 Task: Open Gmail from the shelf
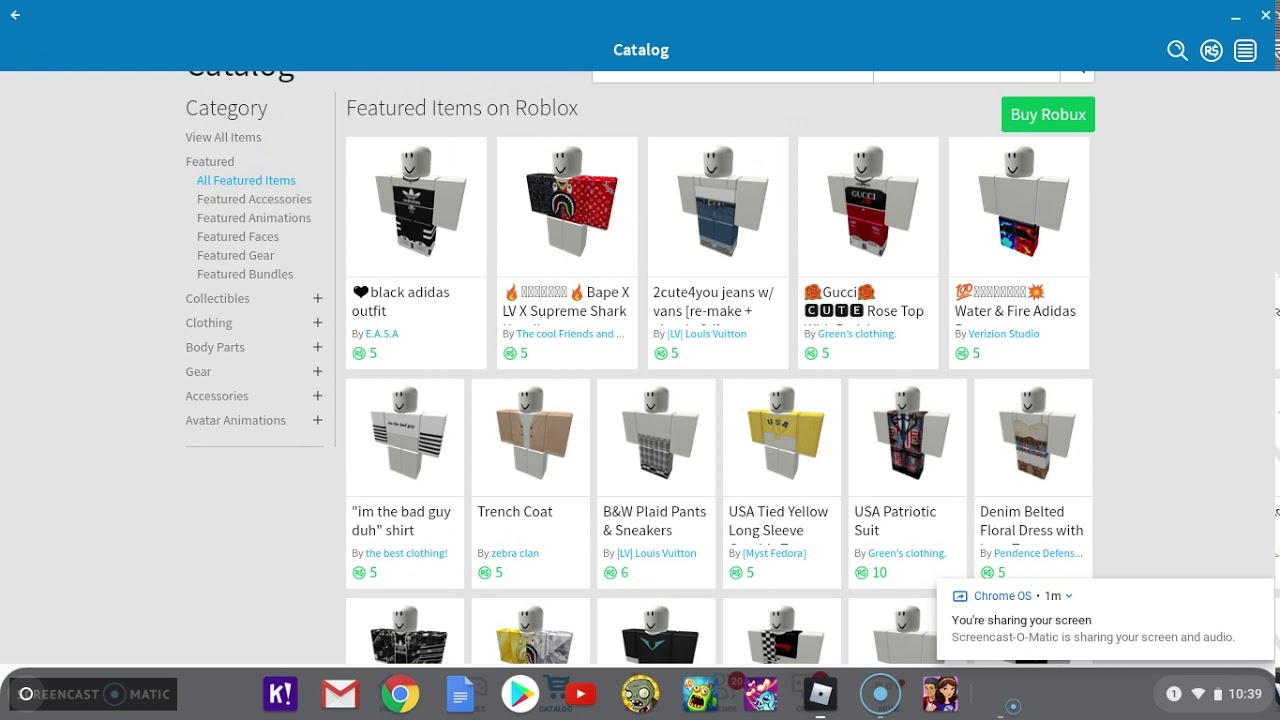[x=340, y=694]
